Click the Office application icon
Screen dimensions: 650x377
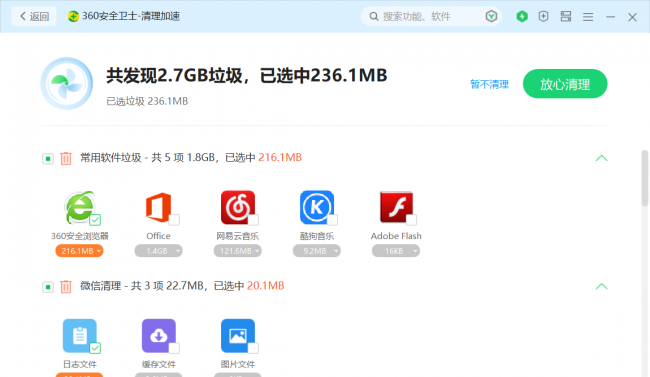(x=158, y=207)
